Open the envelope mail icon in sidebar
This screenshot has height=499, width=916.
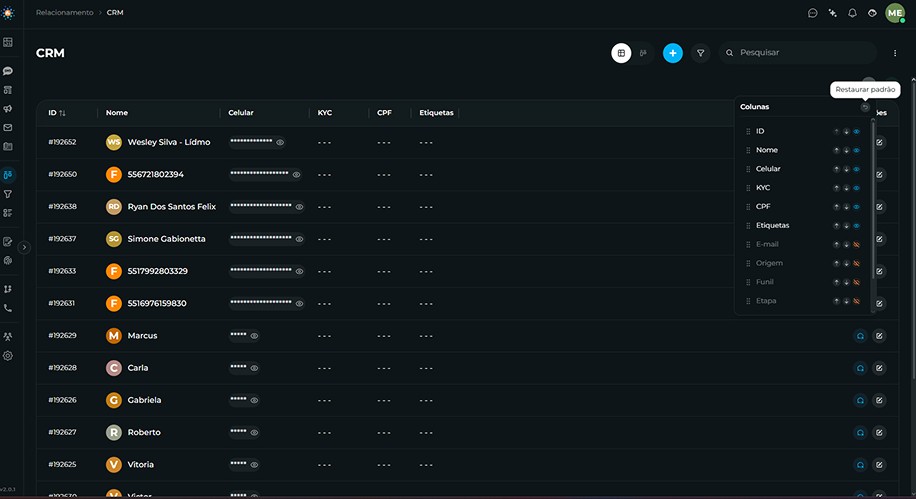point(8,127)
